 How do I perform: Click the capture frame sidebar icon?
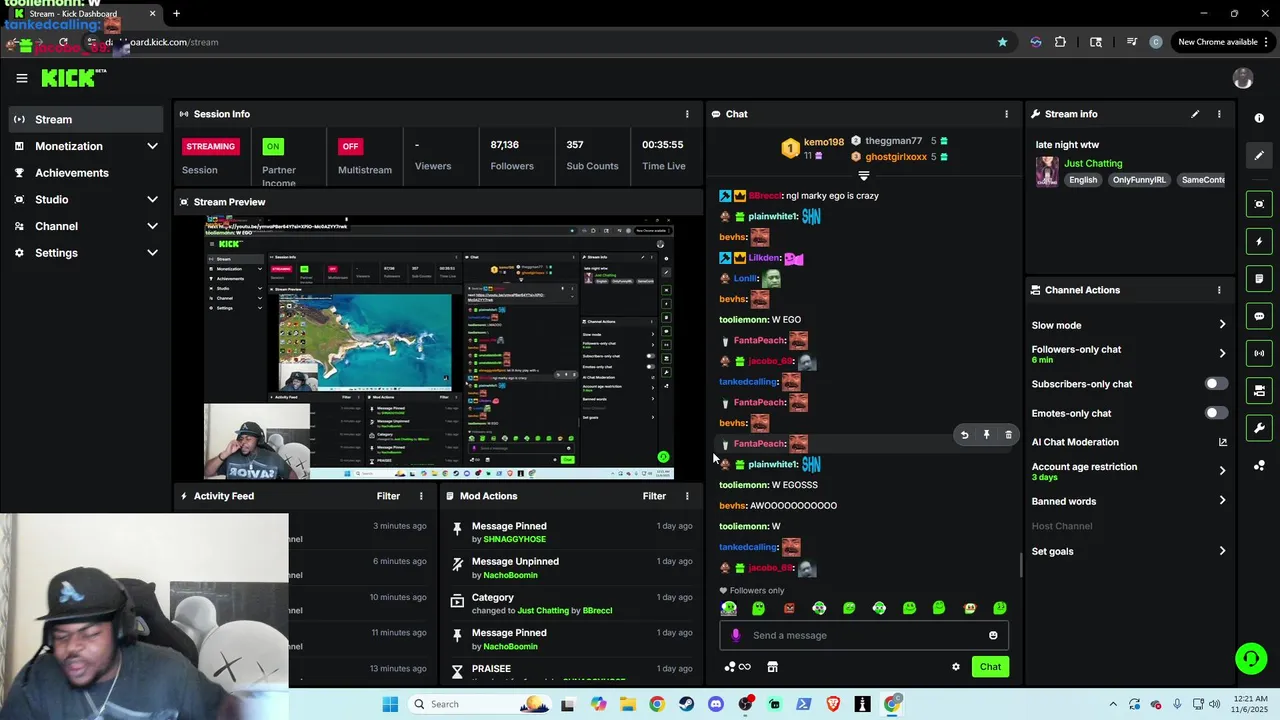tap(1259, 204)
